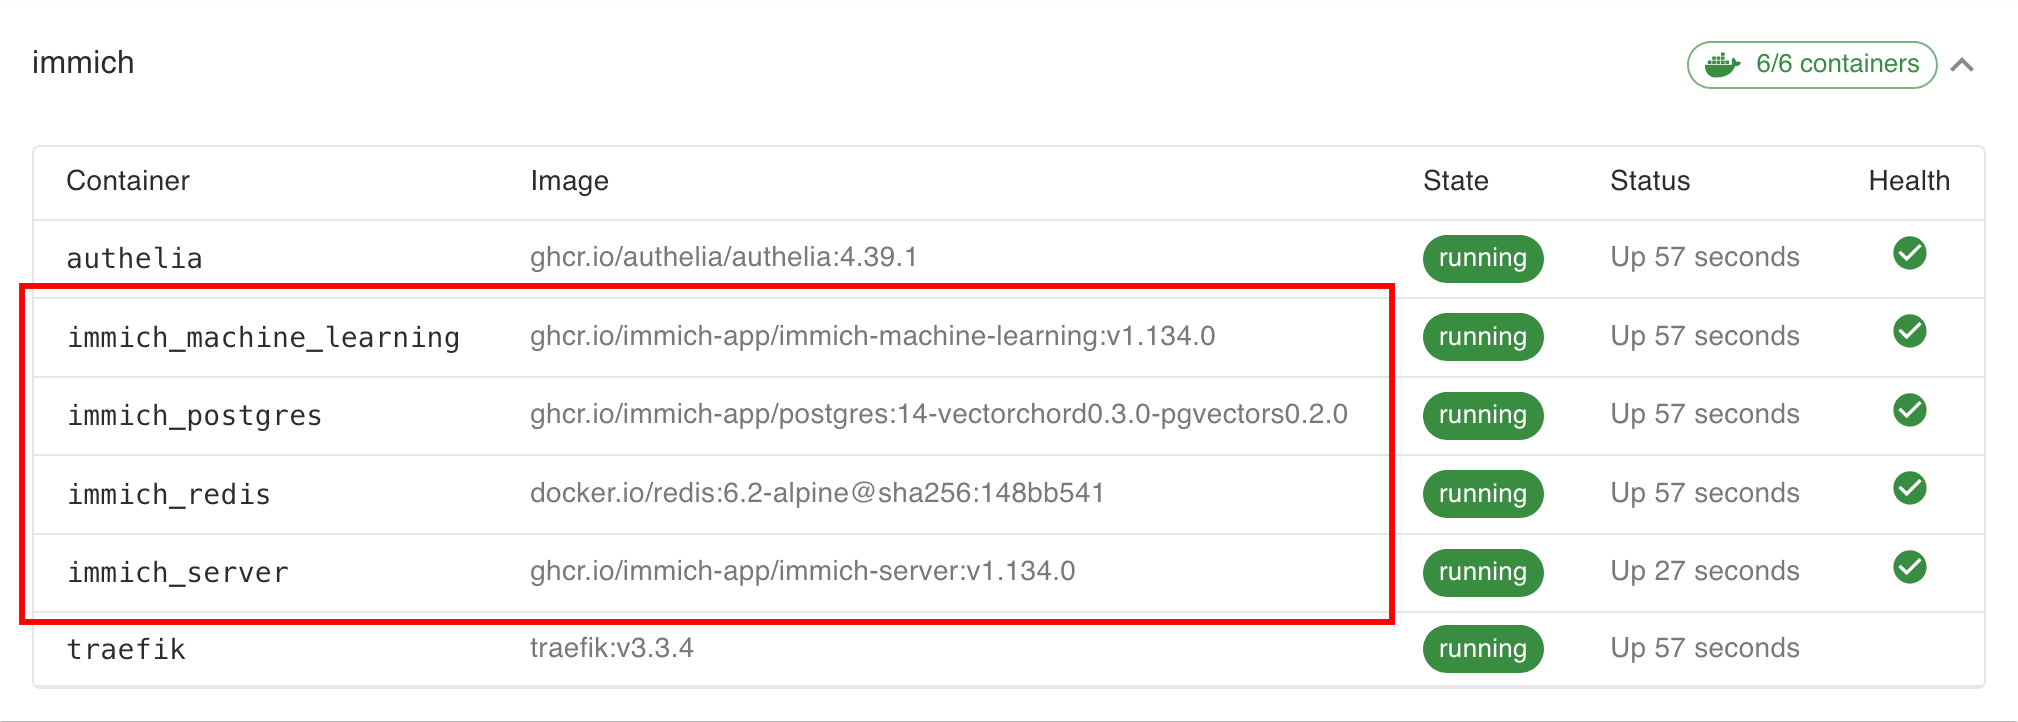
Task: Click the Container column header
Action: click(x=128, y=181)
